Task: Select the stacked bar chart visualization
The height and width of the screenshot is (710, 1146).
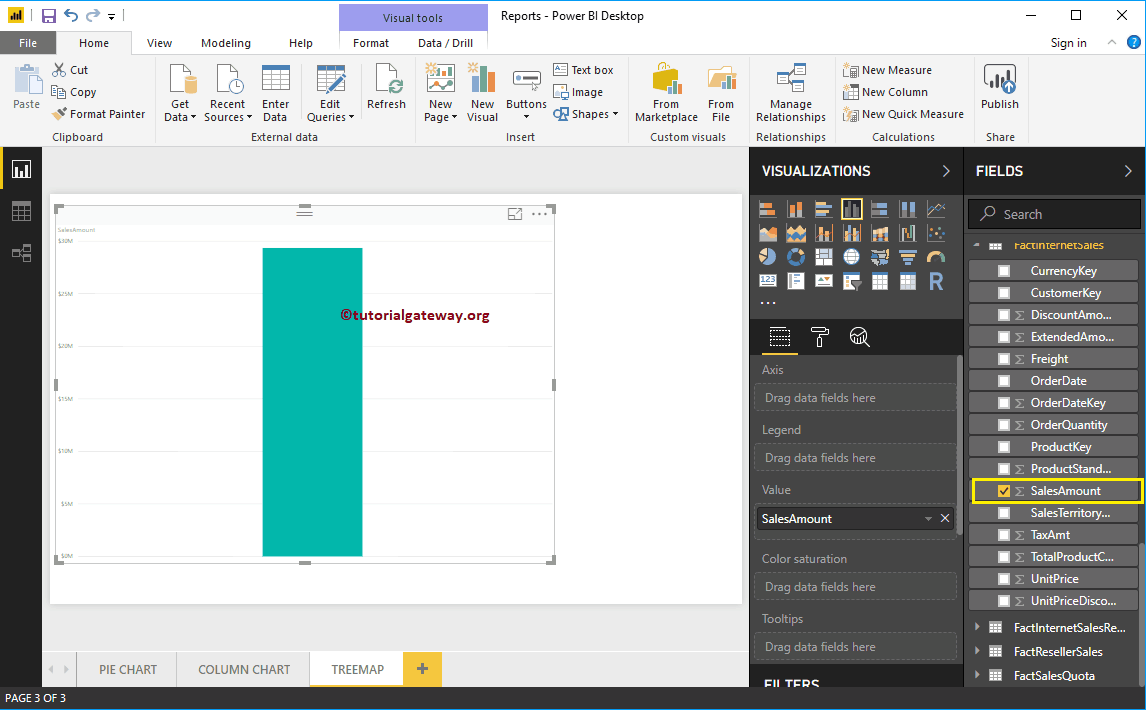Action: coord(767,209)
